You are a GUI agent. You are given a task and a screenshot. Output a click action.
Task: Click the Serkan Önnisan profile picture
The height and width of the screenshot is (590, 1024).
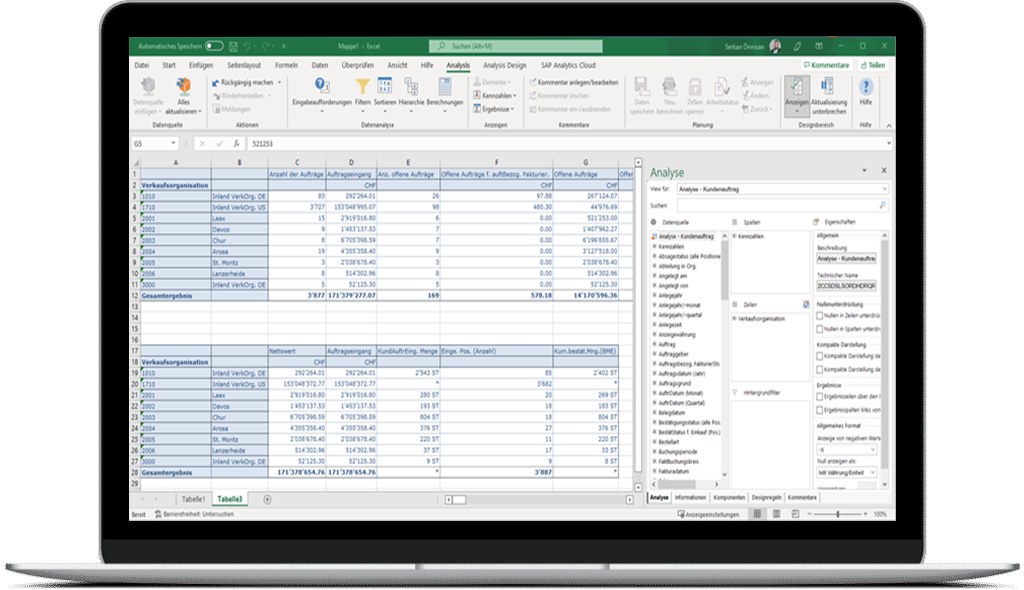(775, 46)
